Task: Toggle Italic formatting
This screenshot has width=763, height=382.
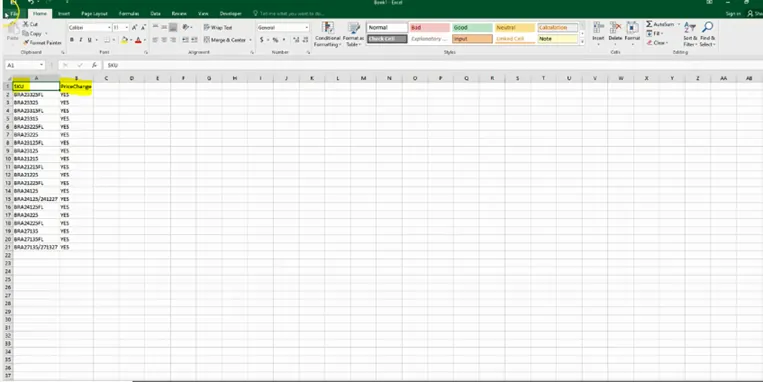Action: click(x=80, y=40)
